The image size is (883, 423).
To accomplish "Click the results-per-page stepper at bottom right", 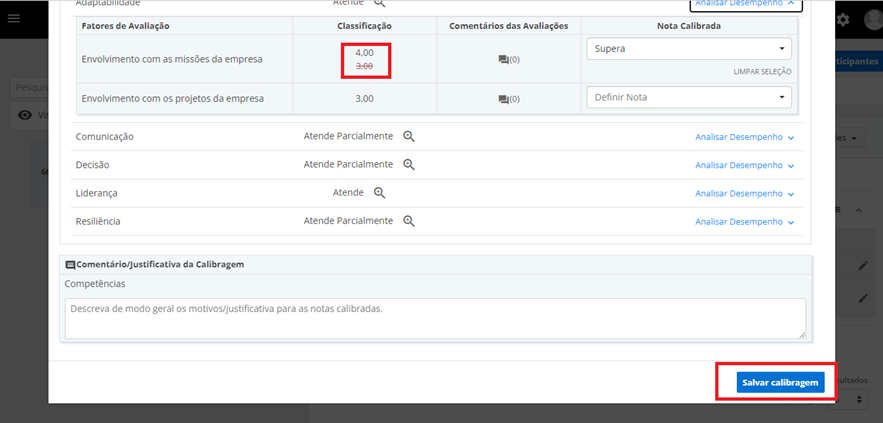I will (x=862, y=398).
